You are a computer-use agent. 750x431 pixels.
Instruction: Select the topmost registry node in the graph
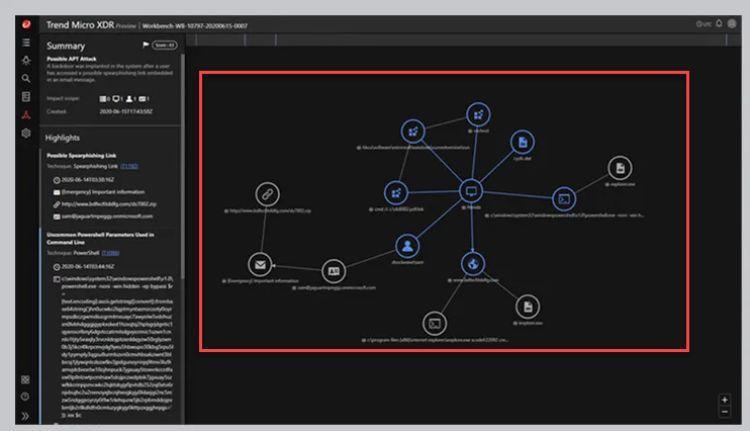(x=478, y=114)
